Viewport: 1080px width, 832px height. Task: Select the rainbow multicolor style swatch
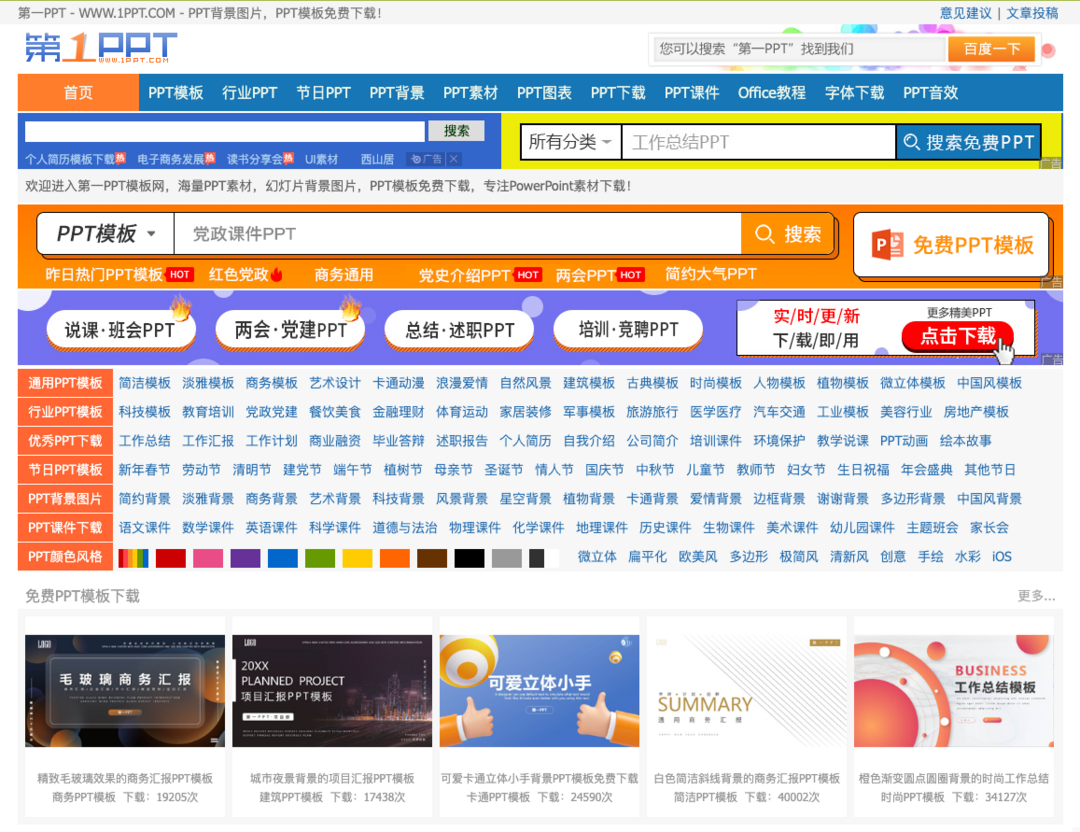[133, 557]
